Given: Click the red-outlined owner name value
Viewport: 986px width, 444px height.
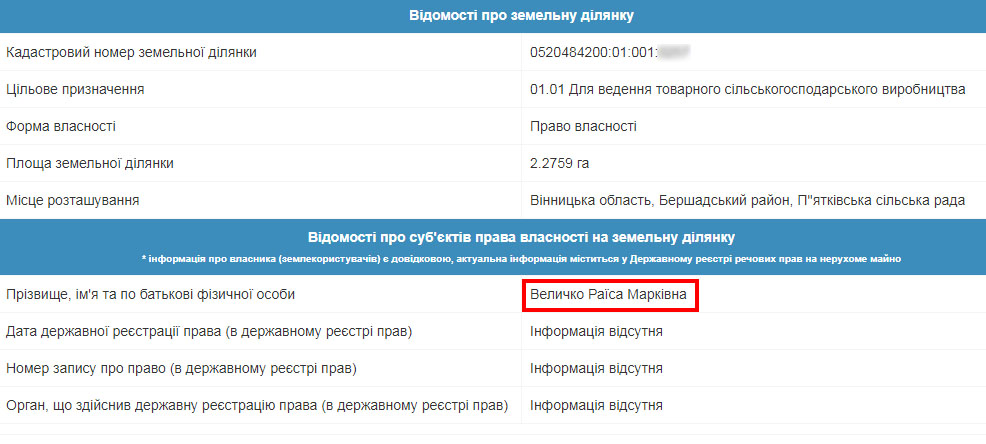Looking at the screenshot, I should click(609, 296).
